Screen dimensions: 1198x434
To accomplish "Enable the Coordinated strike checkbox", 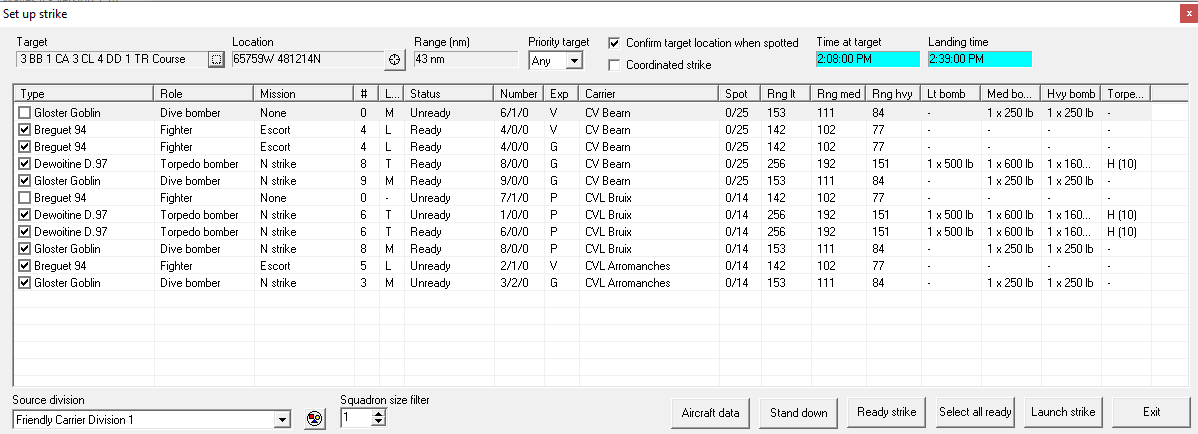I will 614,65.
